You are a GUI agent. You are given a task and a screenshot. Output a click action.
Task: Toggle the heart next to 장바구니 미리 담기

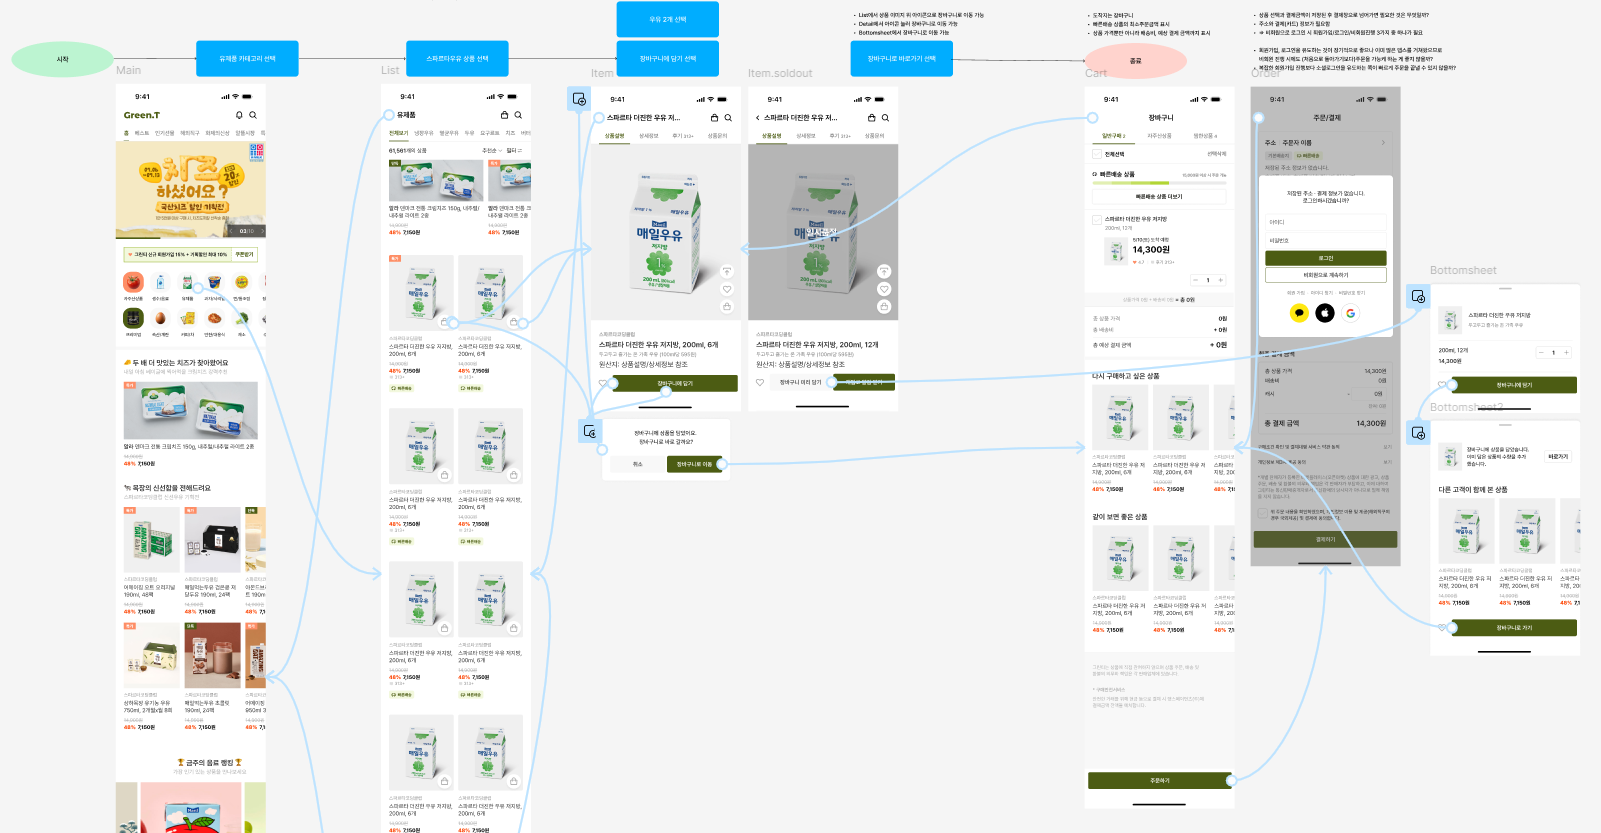(760, 383)
